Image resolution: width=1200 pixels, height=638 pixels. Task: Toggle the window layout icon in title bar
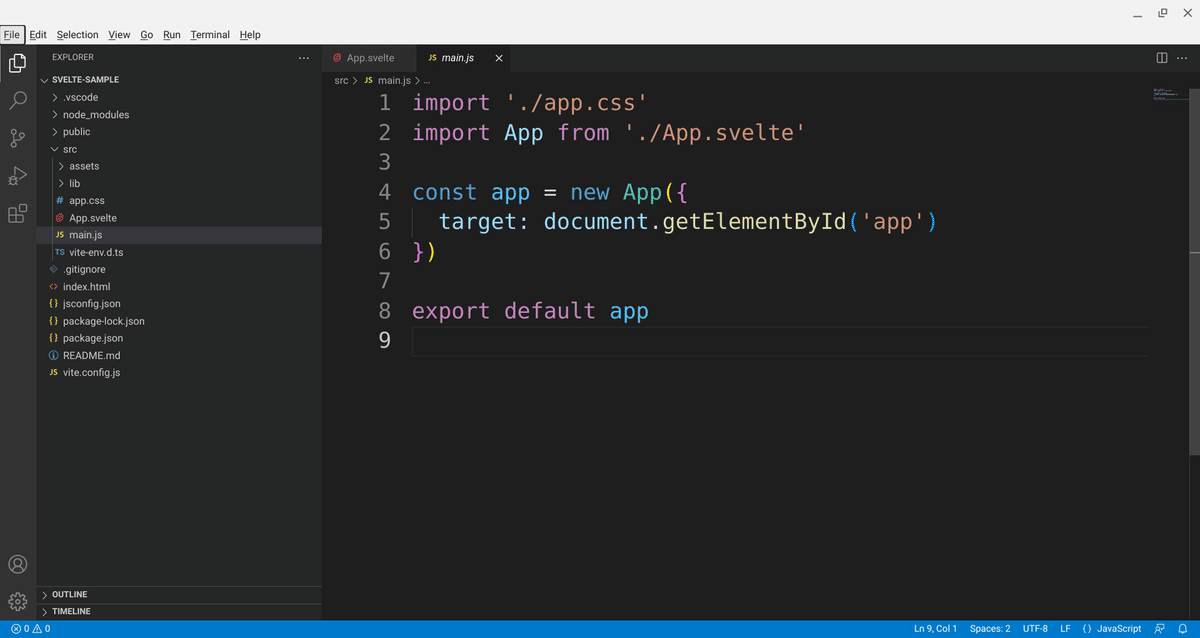pos(1163,13)
